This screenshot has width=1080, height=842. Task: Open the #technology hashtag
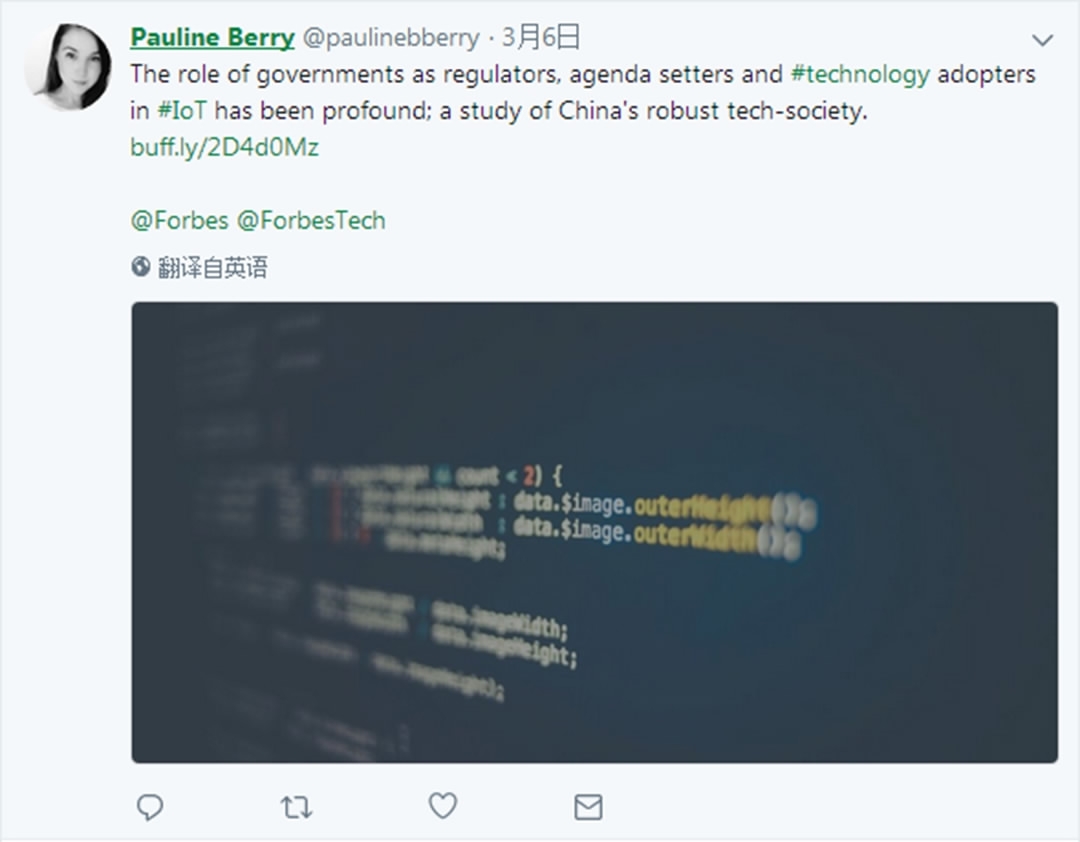pos(860,74)
